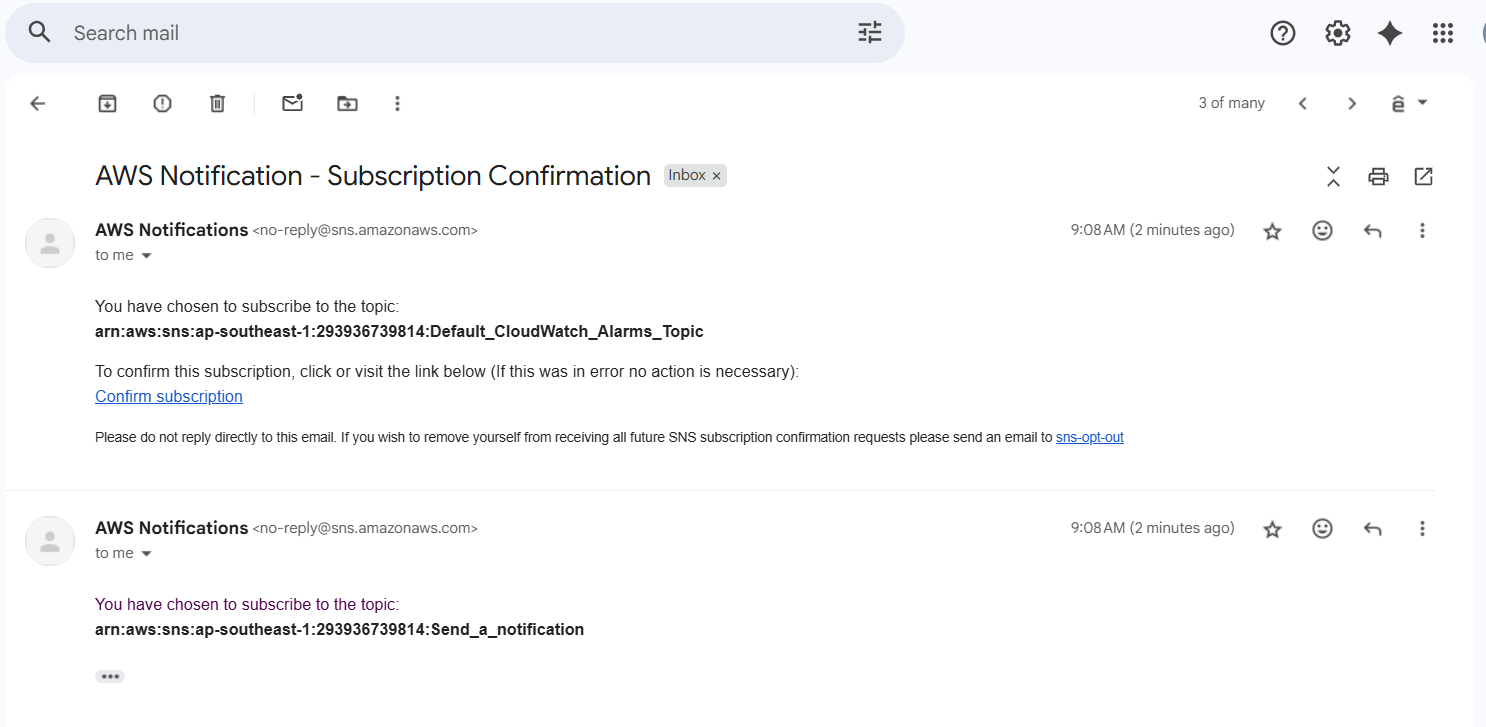Viewport: 1486px width, 727px height.
Task: Open conversation in new window
Action: click(x=1423, y=177)
